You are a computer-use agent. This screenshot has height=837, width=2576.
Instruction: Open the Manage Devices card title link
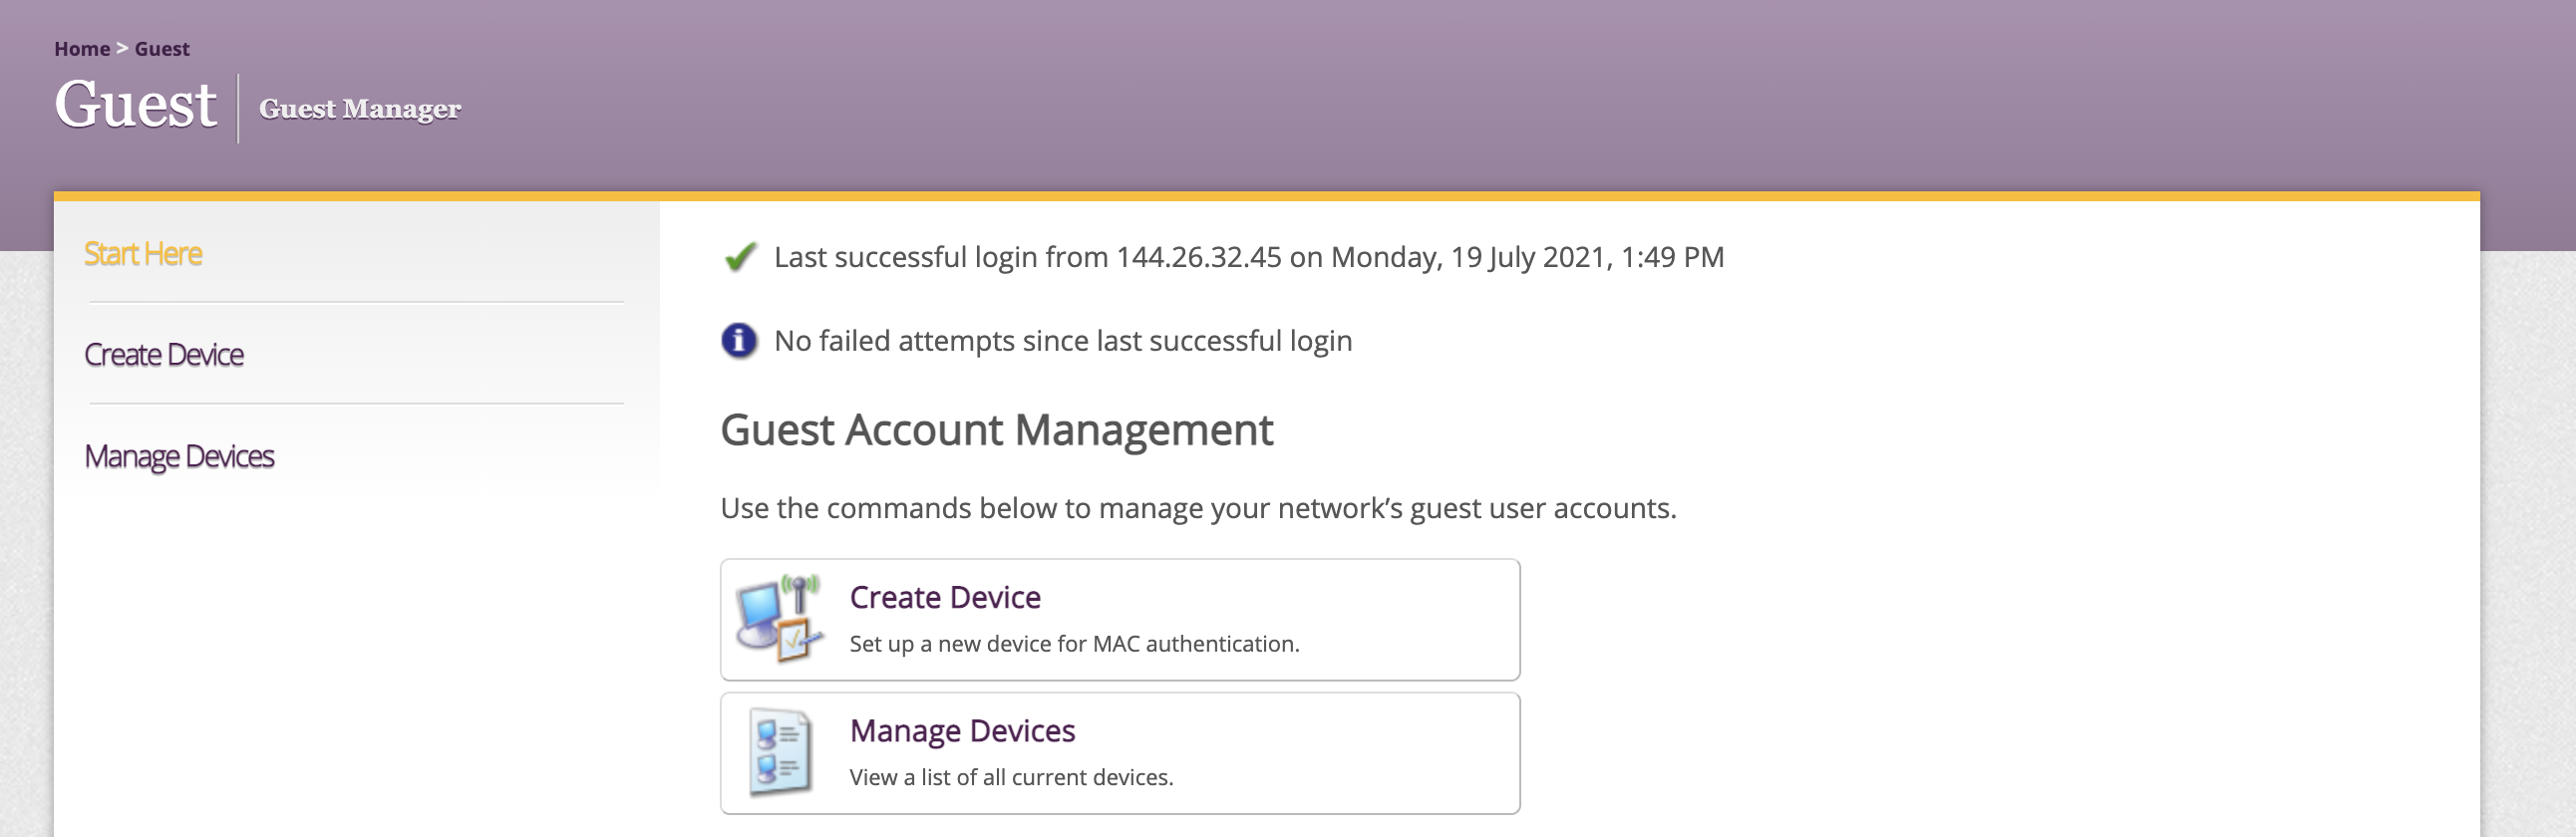pos(962,731)
